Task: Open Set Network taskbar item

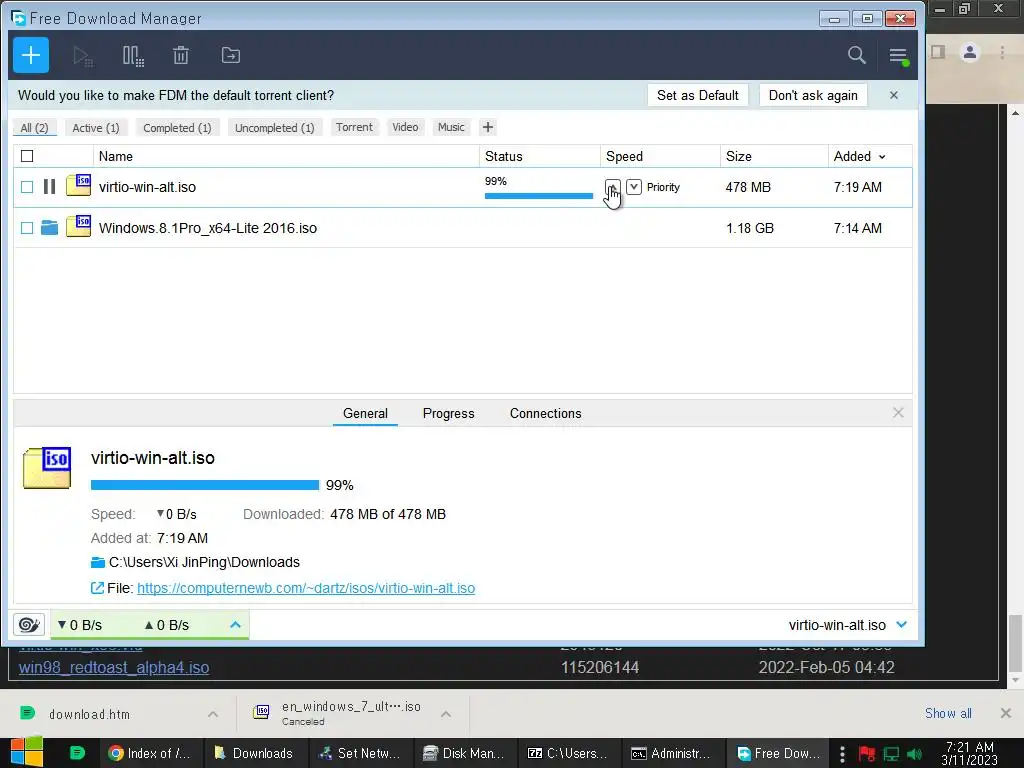Action: coord(360,753)
